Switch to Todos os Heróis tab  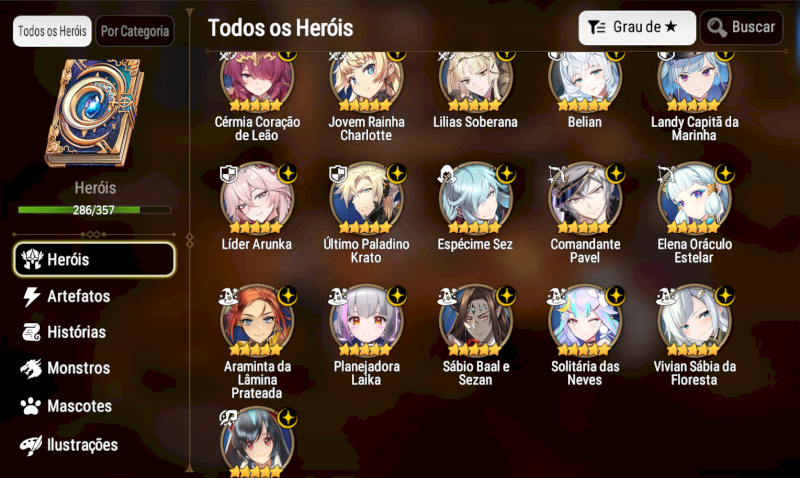tap(52, 32)
